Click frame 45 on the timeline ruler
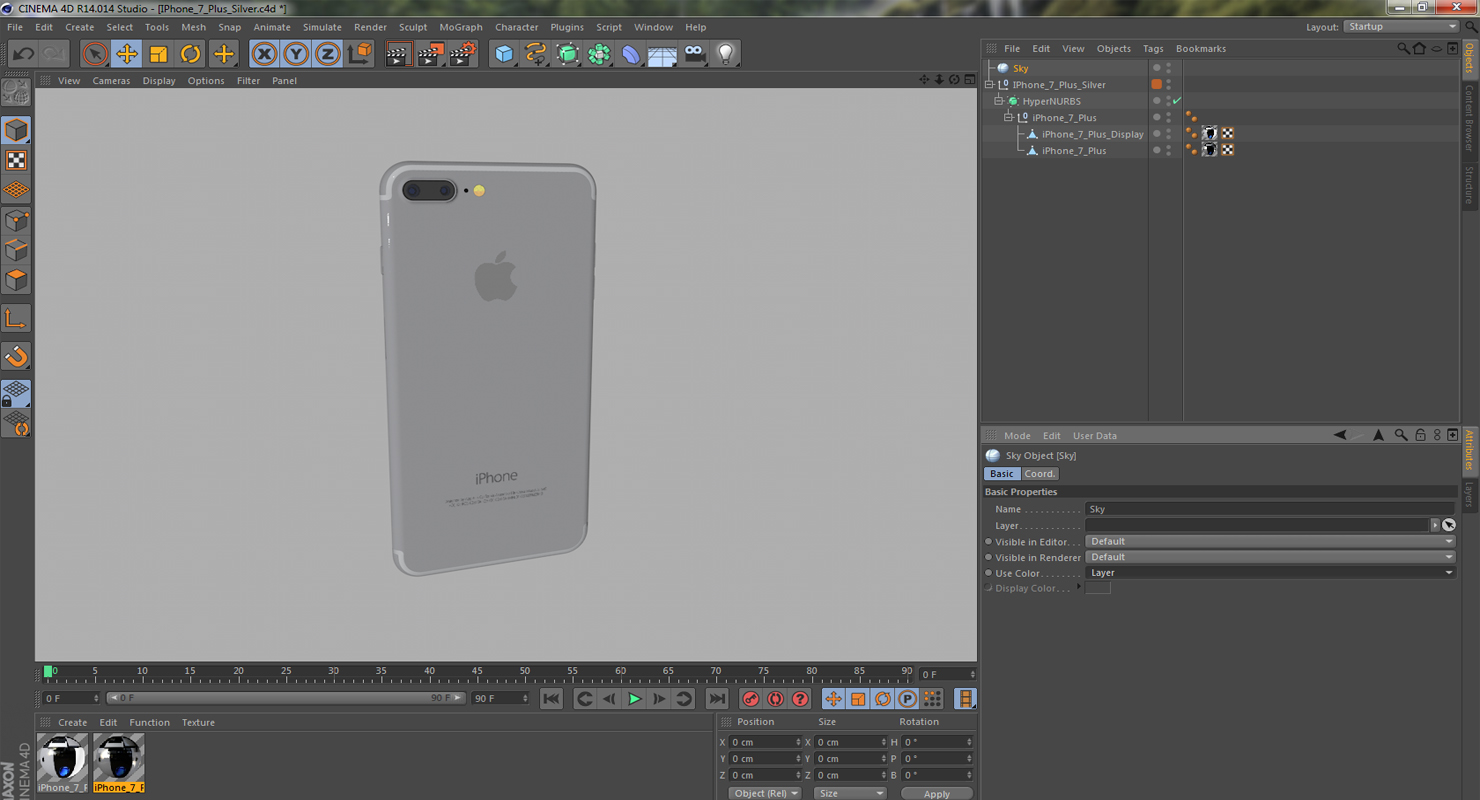The image size is (1480, 800). point(477,671)
